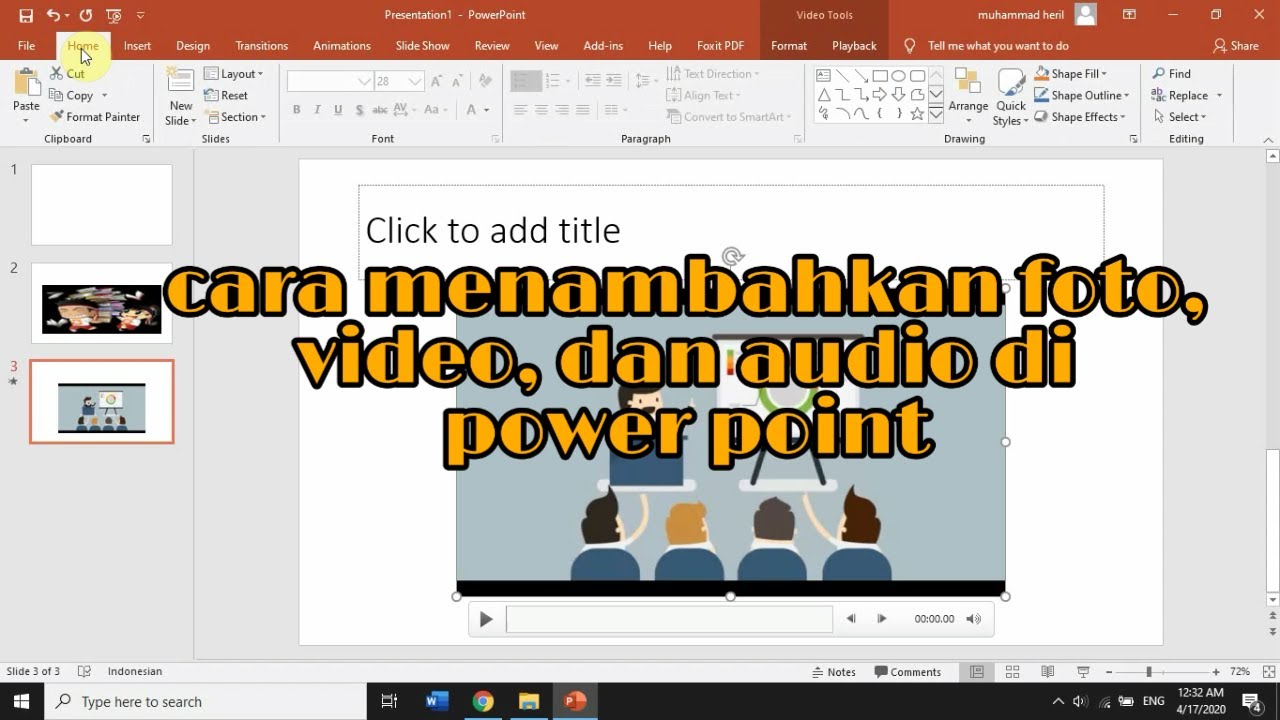This screenshot has height=720, width=1280.
Task: Play the video on the slide
Action: 486,619
